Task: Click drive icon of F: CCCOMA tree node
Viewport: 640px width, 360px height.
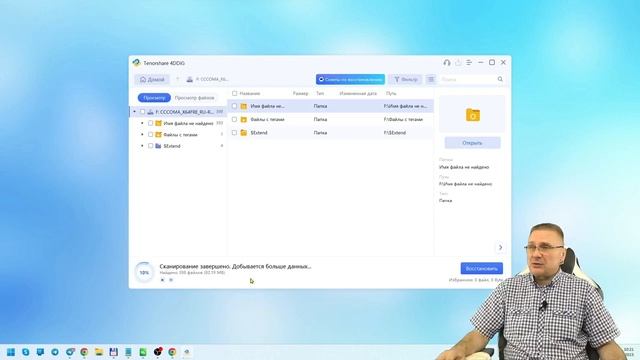Action: coord(150,111)
